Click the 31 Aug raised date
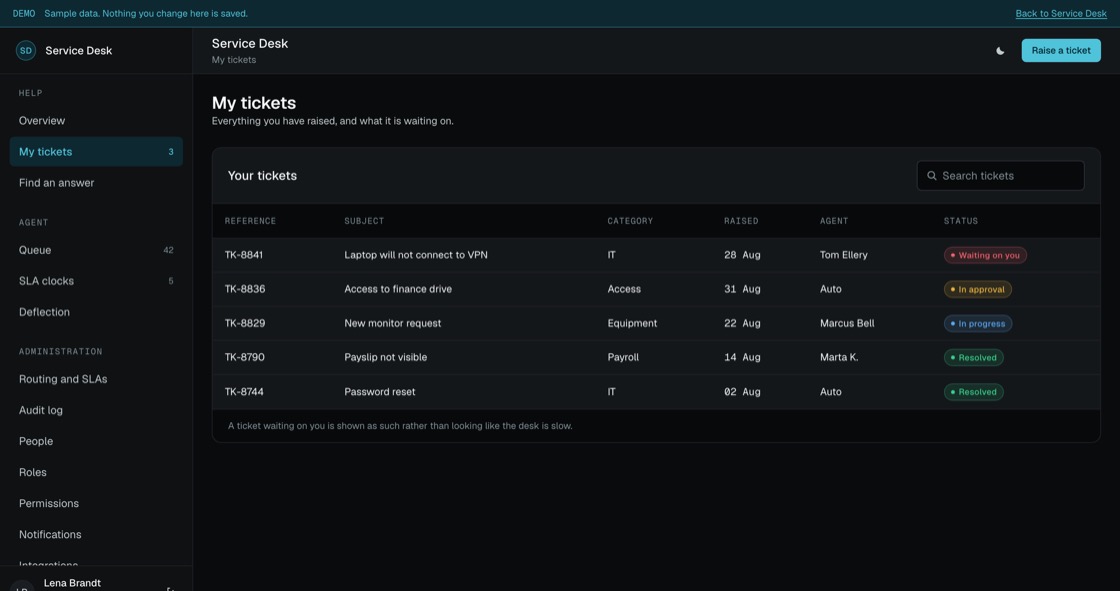 741,289
